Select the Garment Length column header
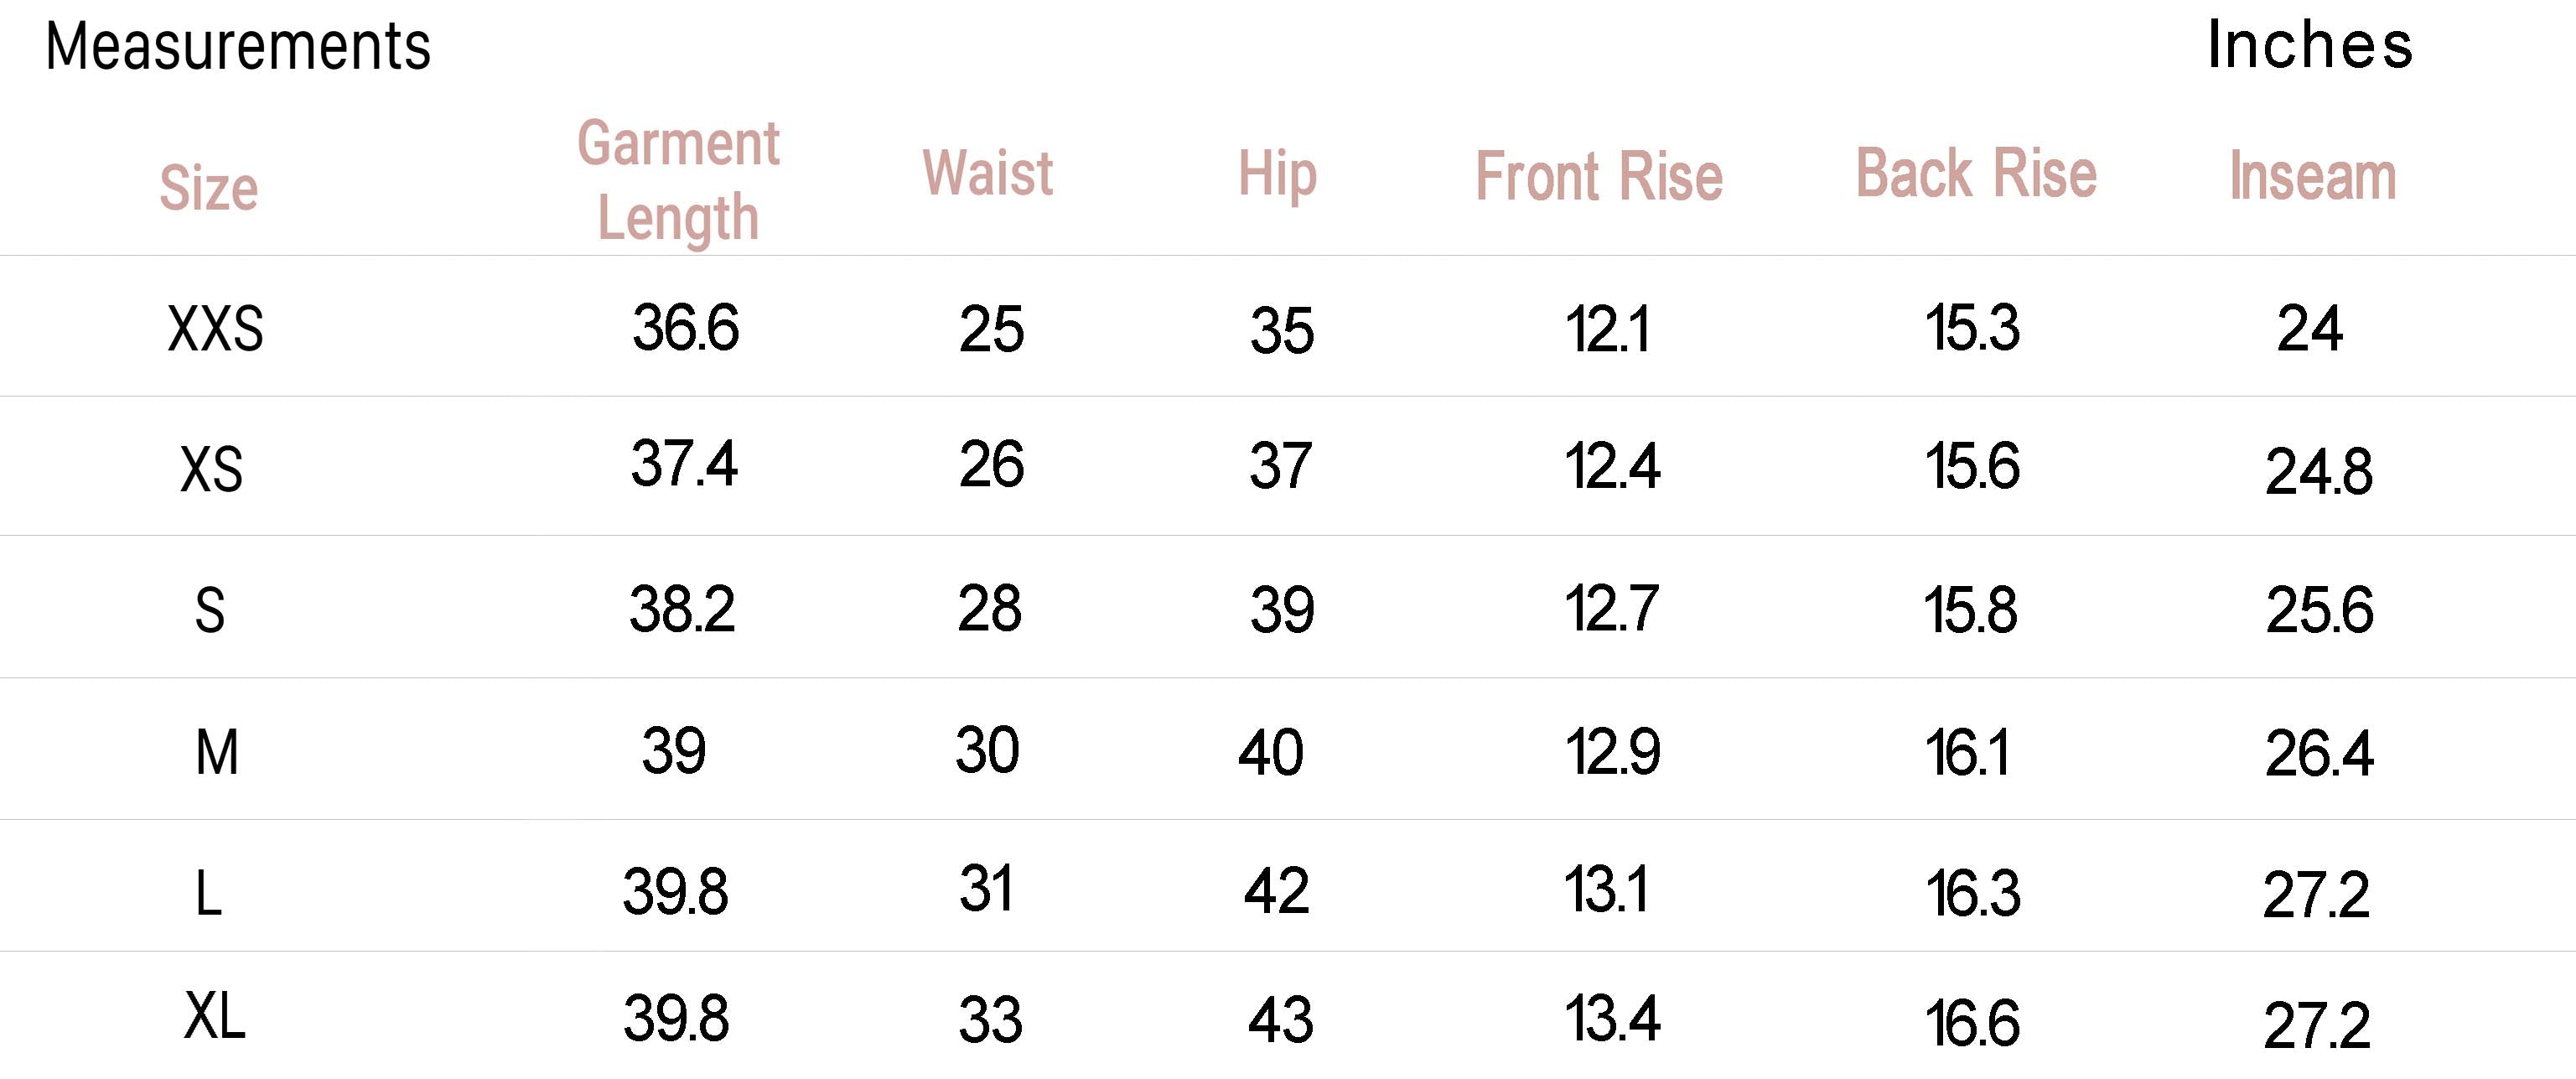This screenshot has width=2576, height=1079. coord(679,181)
